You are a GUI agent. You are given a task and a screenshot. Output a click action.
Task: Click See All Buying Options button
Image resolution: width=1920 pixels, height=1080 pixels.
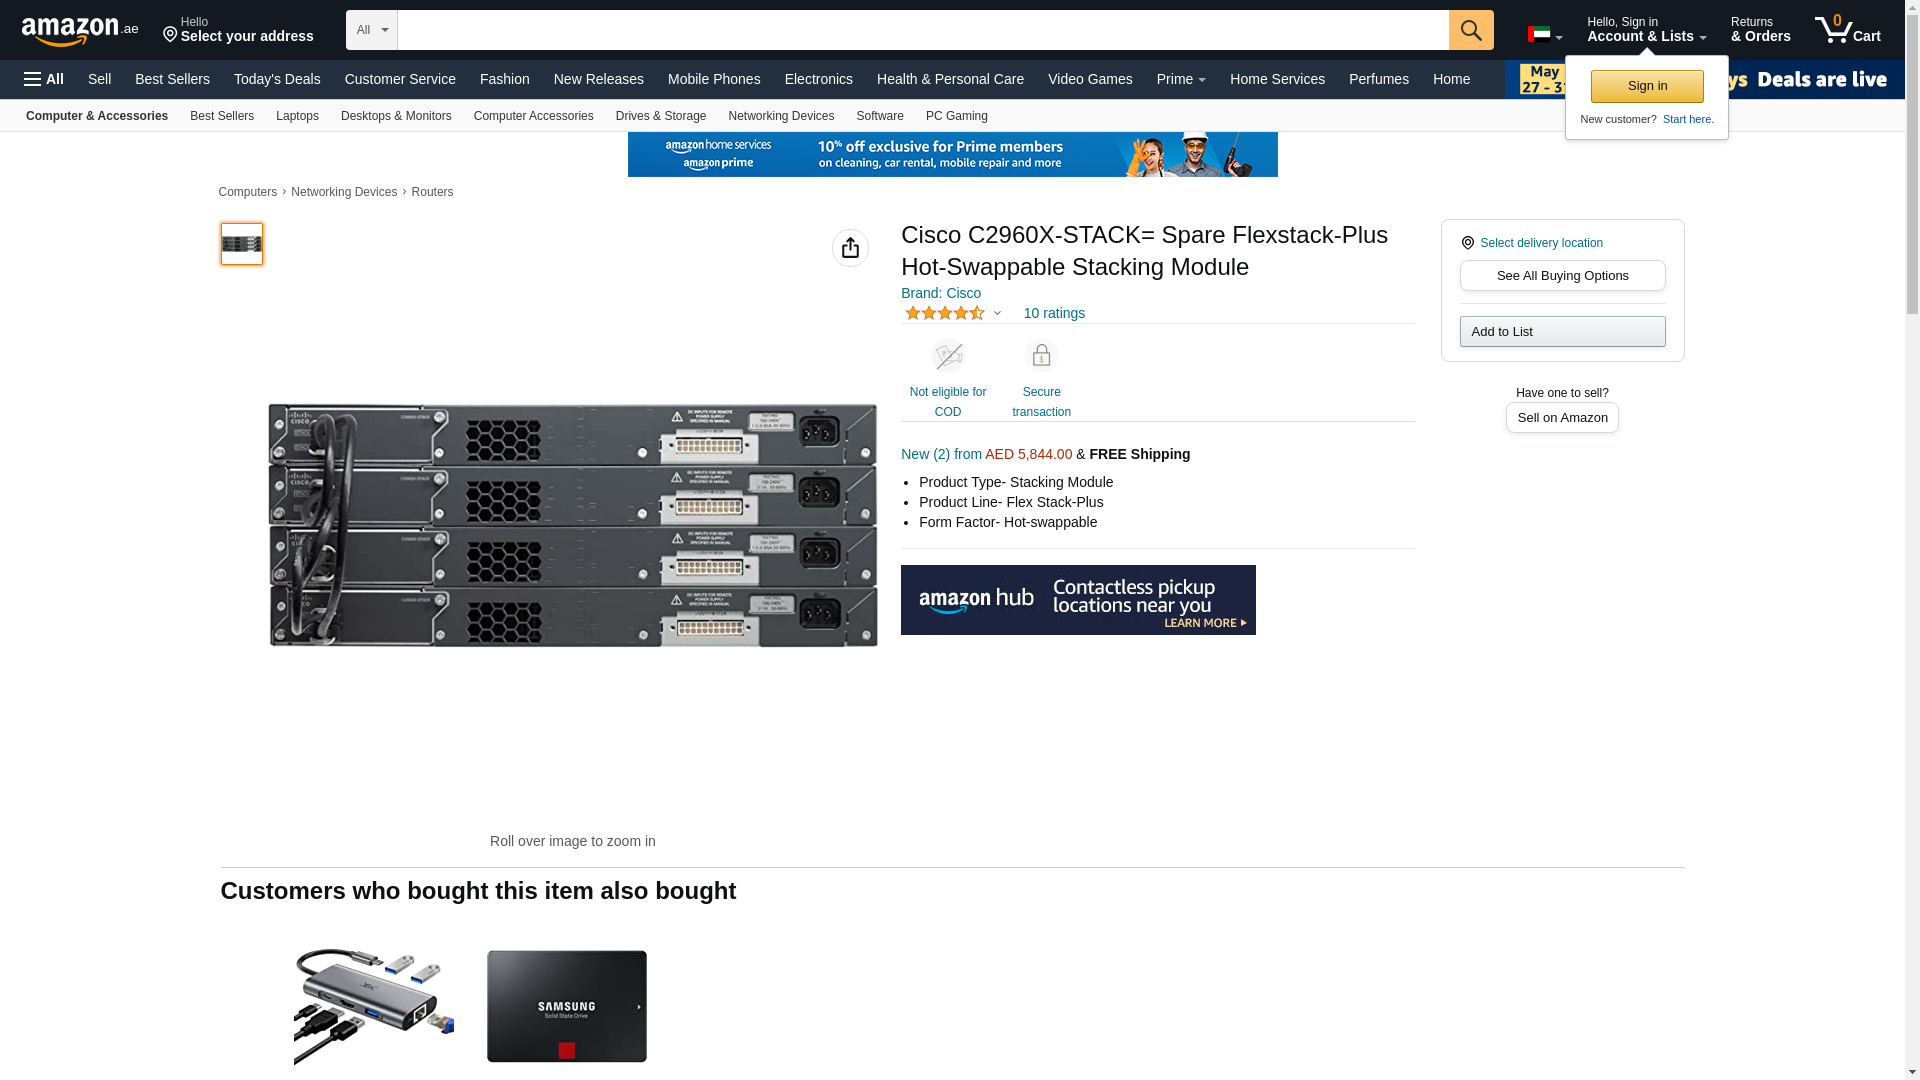click(1562, 276)
